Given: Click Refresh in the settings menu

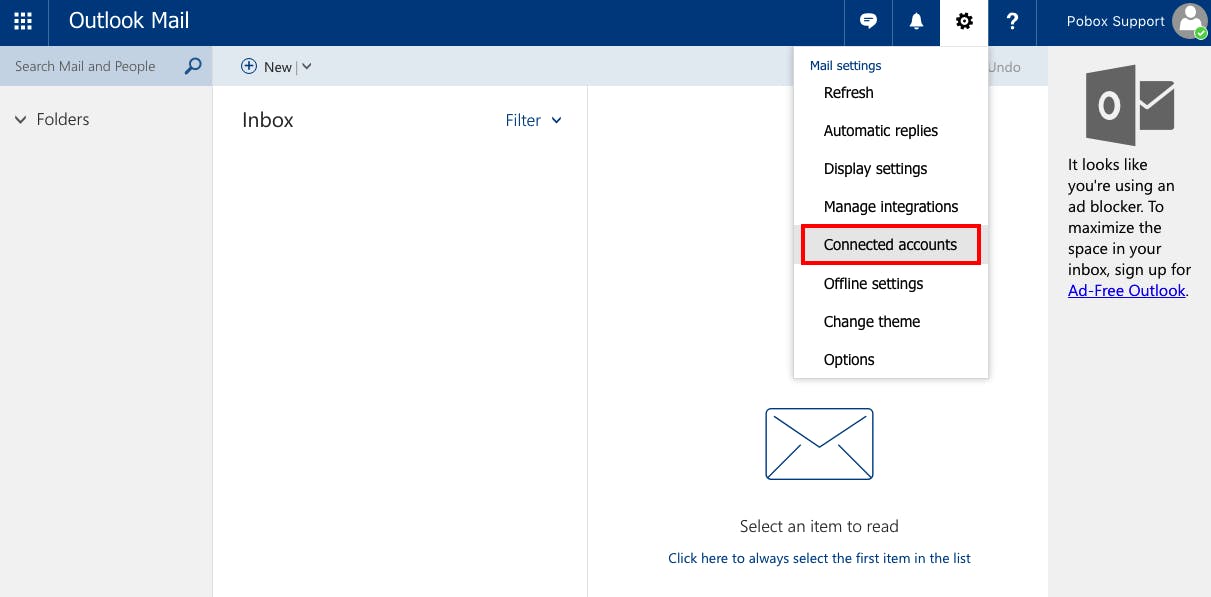Looking at the screenshot, I should 847,92.
